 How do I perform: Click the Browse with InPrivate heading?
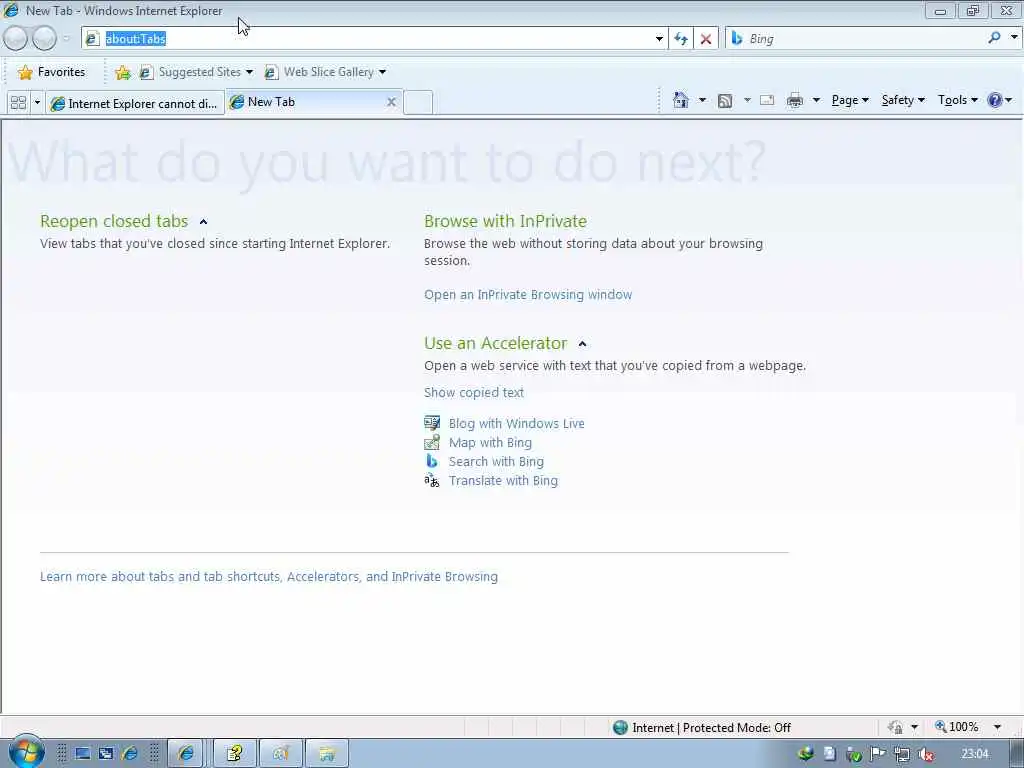click(505, 221)
